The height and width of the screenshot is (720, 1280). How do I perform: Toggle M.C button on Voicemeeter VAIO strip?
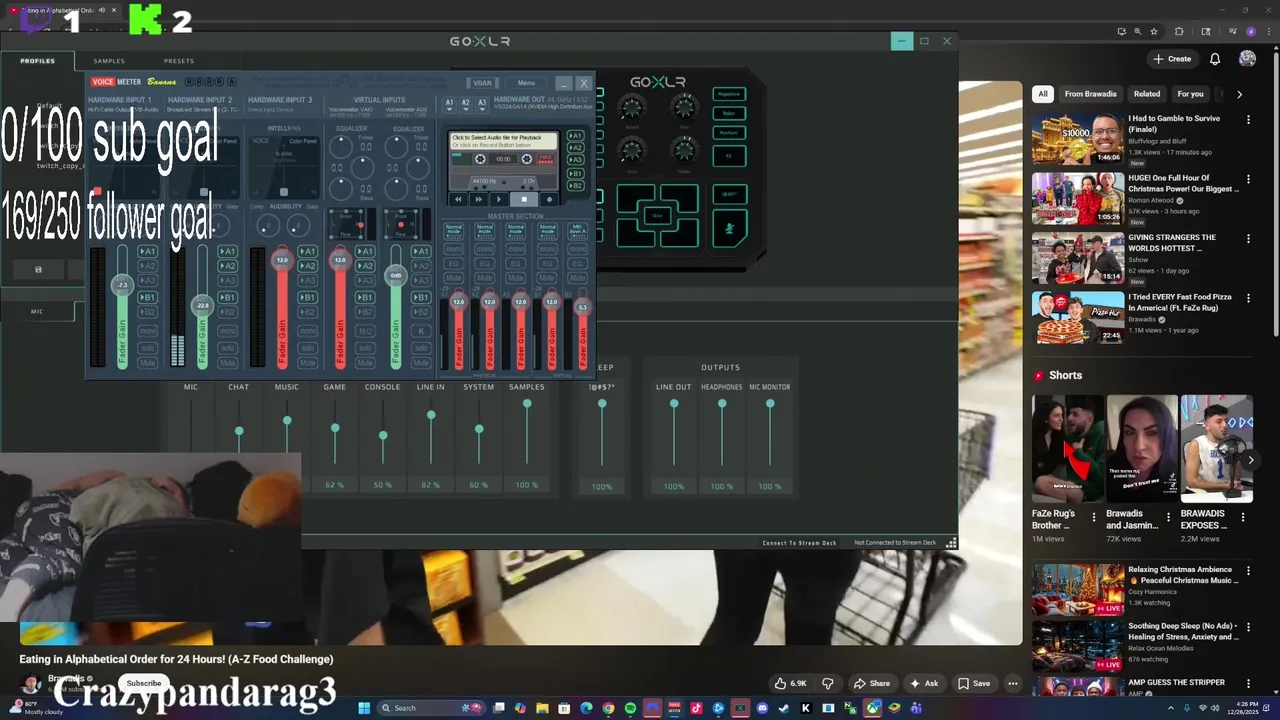point(365,330)
